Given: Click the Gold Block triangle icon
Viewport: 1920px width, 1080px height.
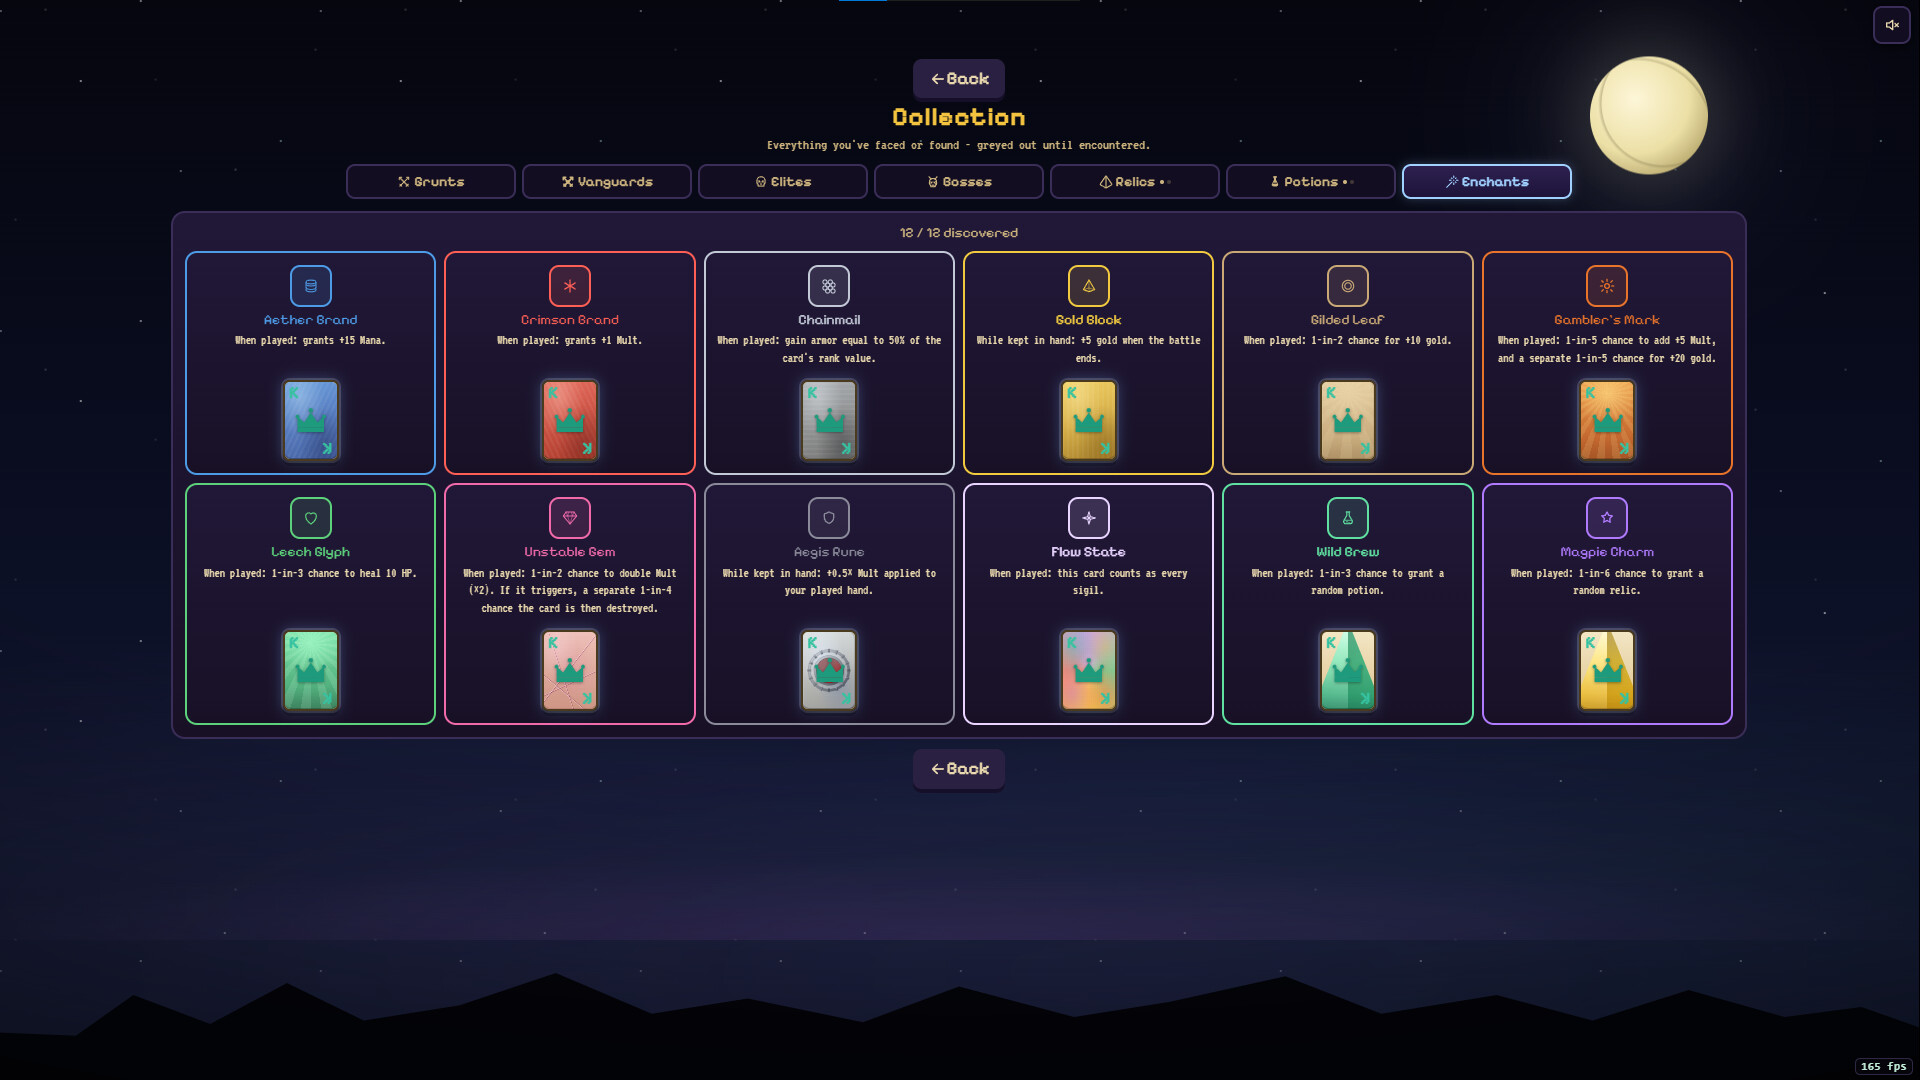Looking at the screenshot, I should [1089, 286].
